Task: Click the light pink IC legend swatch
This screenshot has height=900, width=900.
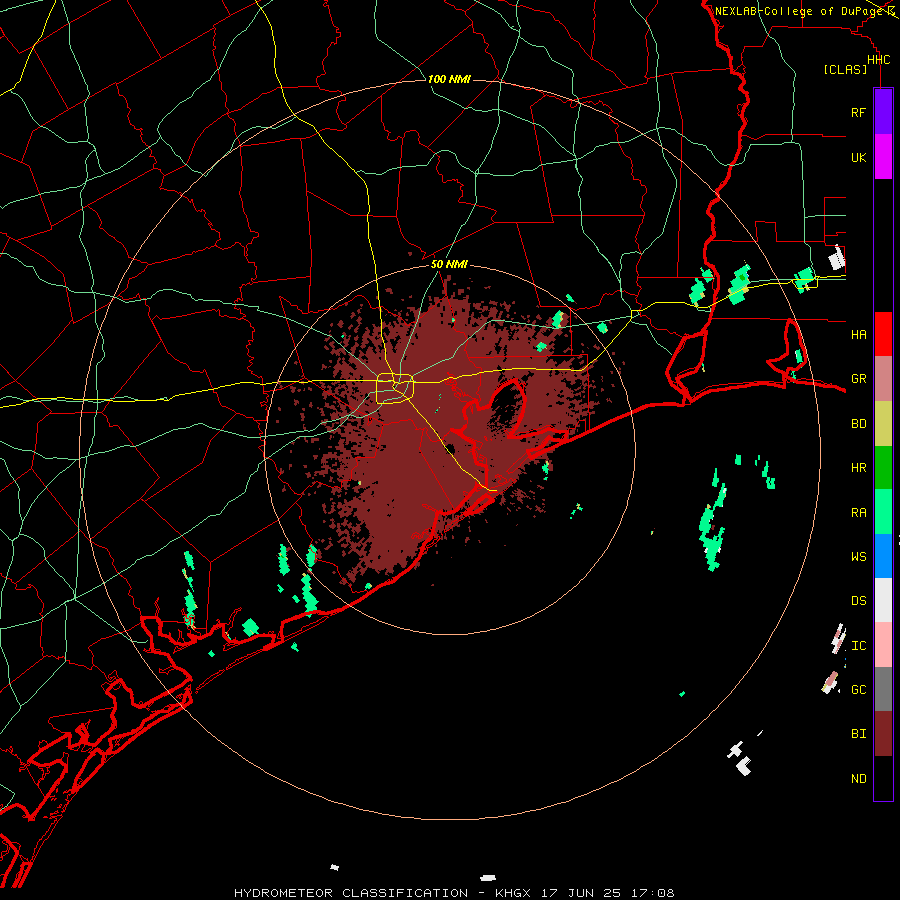Action: 883,645
